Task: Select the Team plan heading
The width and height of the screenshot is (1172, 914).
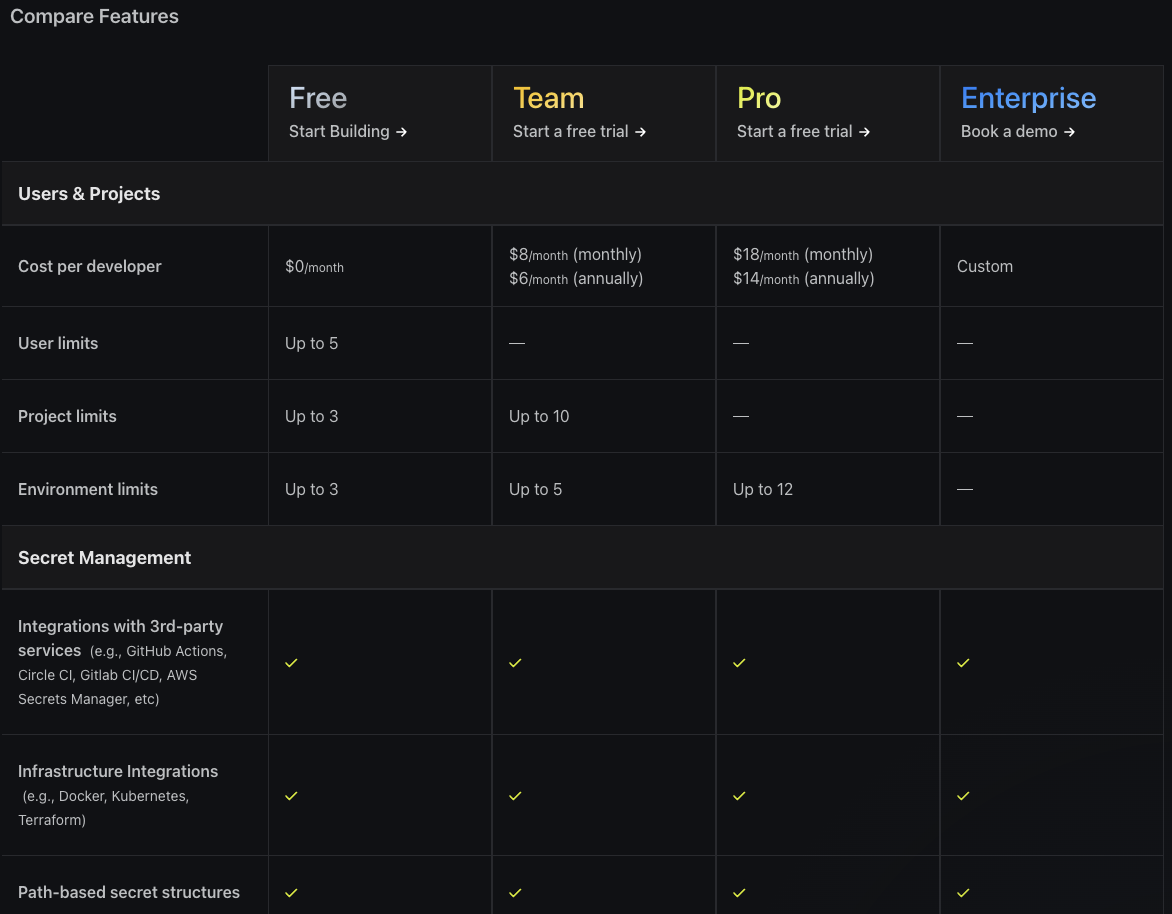Action: click(x=549, y=98)
